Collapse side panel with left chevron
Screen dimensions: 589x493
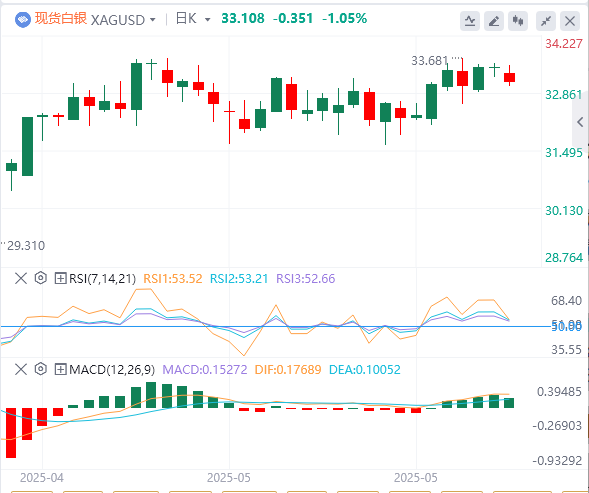point(580,122)
